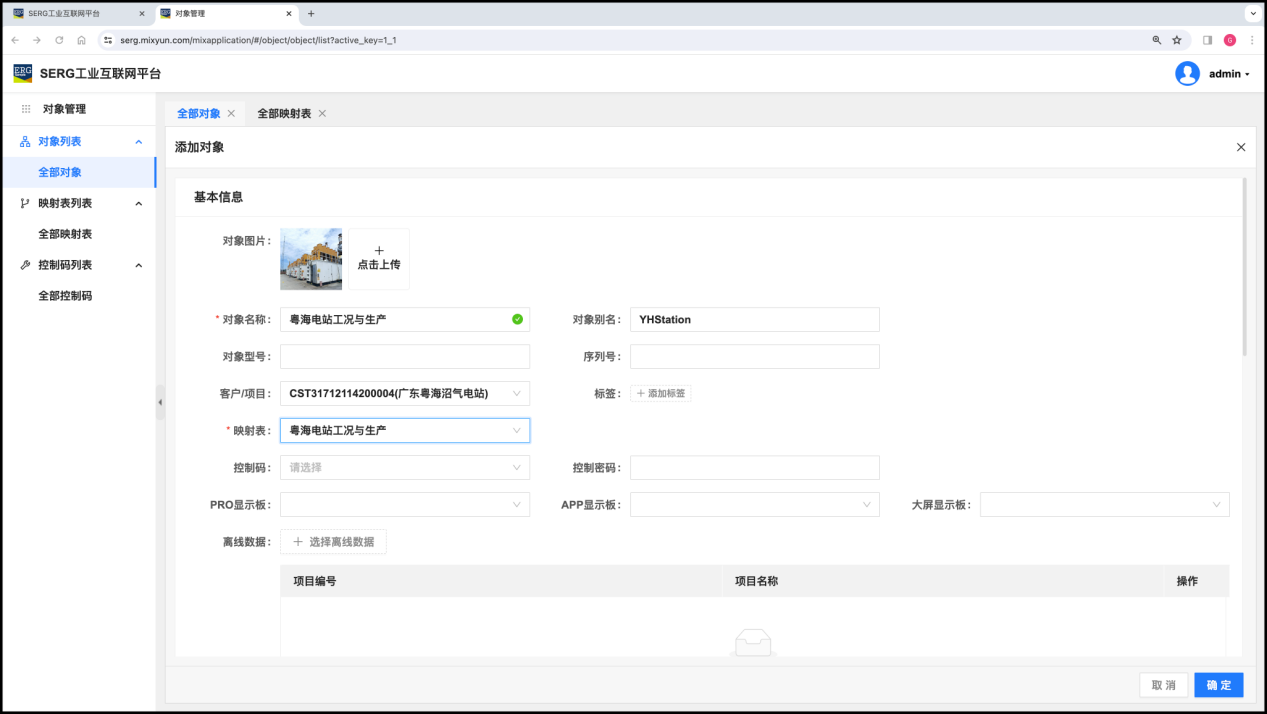Click the 点击上传 plus upload box
The image size is (1267, 714).
(379, 259)
